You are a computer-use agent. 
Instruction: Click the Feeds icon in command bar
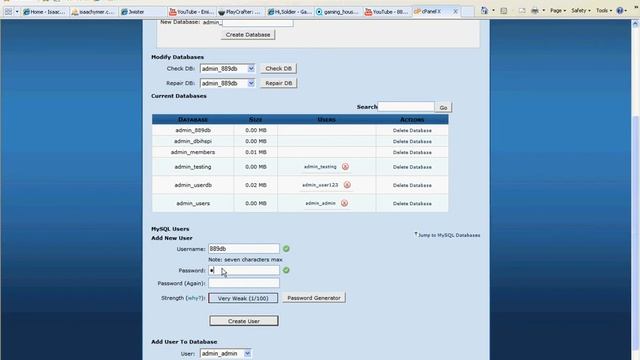(x=504, y=11)
